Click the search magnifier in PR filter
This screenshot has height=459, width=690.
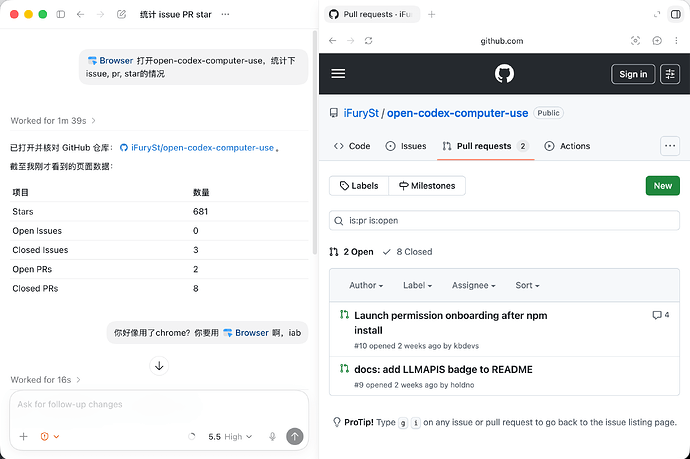click(x=338, y=221)
